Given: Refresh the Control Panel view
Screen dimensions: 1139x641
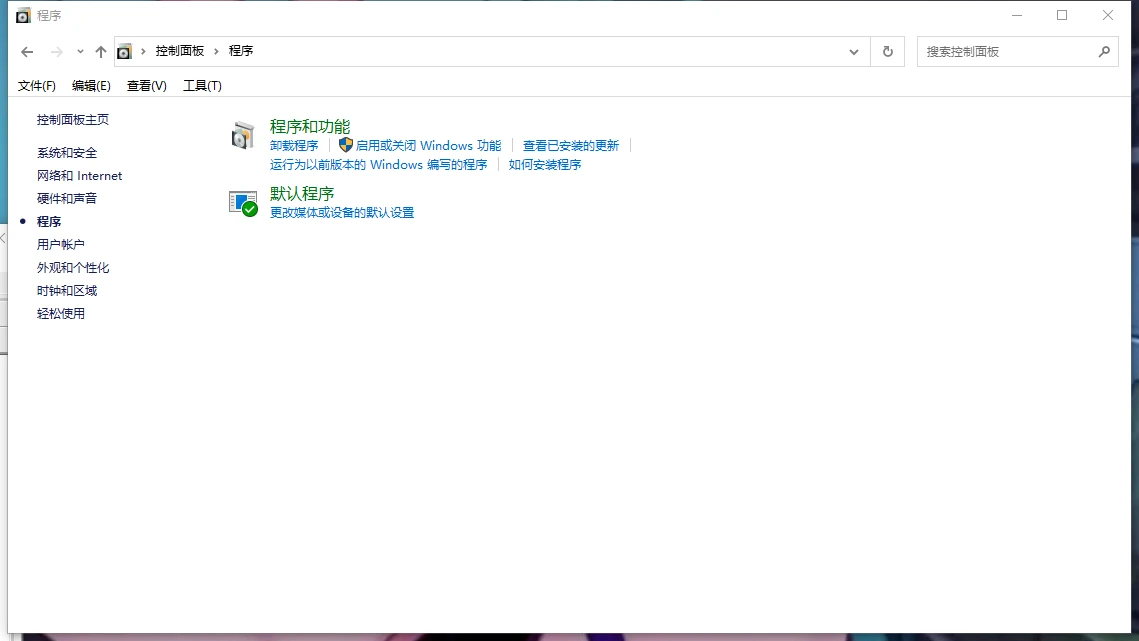Looking at the screenshot, I should point(888,52).
